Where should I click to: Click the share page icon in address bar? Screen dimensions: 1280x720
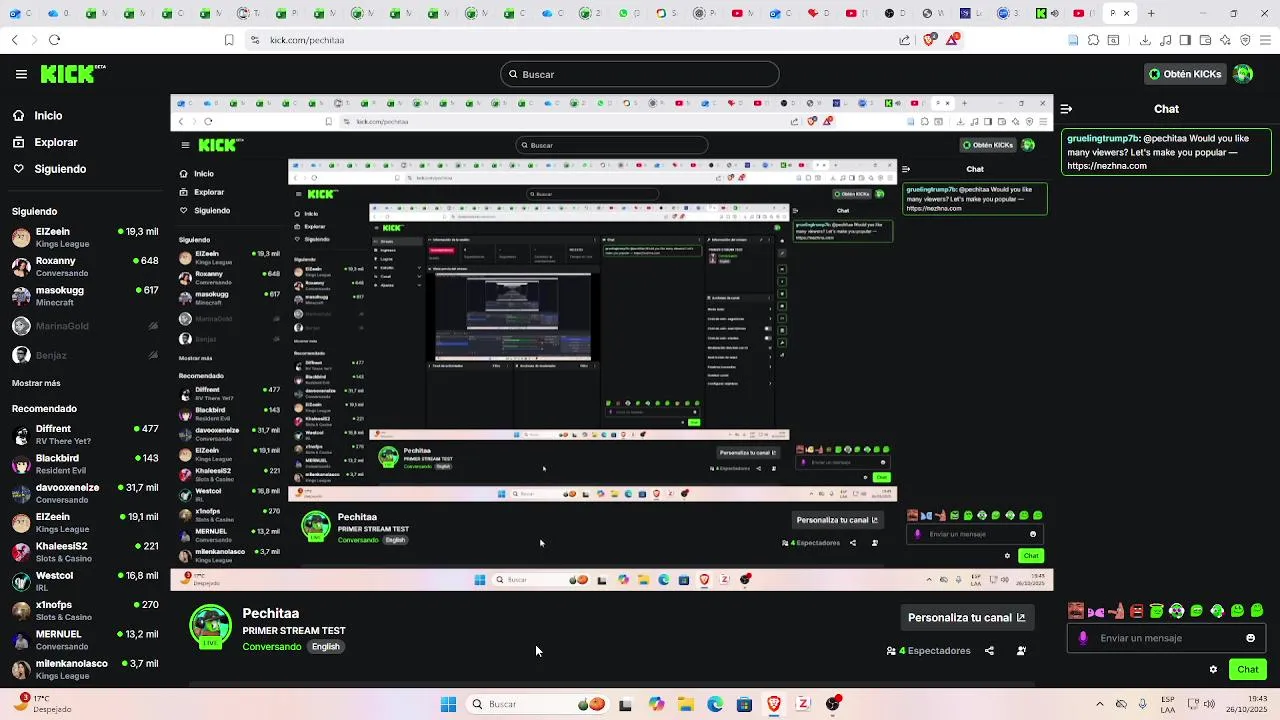904,40
